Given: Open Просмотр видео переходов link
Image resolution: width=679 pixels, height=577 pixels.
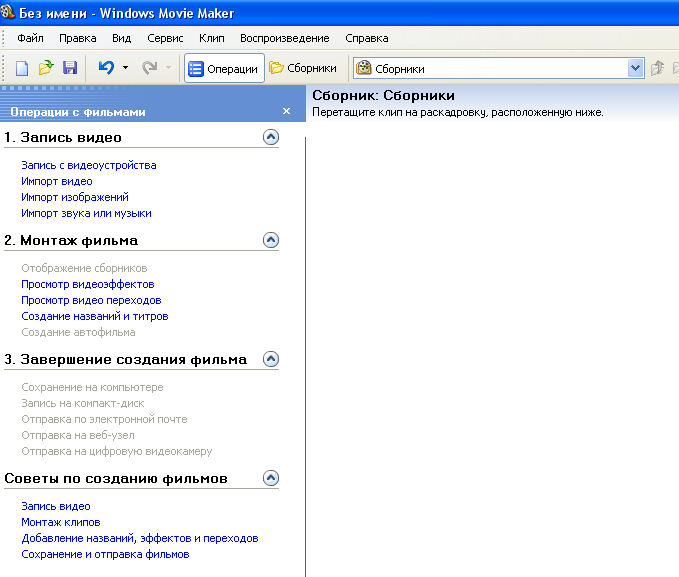Looking at the screenshot, I should click(x=91, y=300).
